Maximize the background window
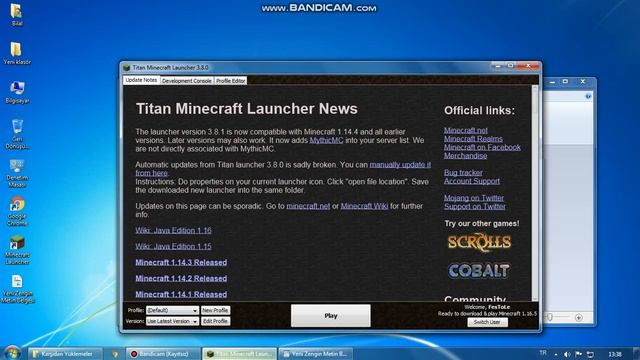The width and height of the screenshot is (640, 360). point(565,82)
